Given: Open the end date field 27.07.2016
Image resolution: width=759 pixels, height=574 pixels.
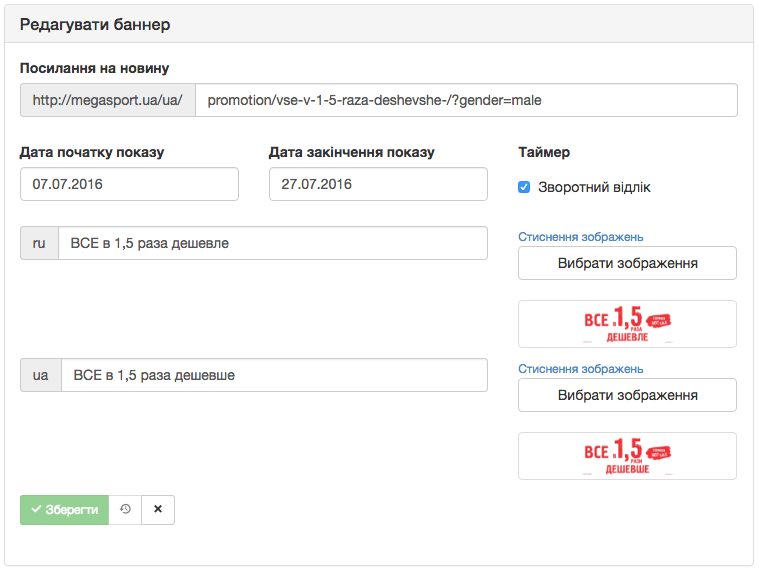Looking at the screenshot, I should (x=378, y=184).
